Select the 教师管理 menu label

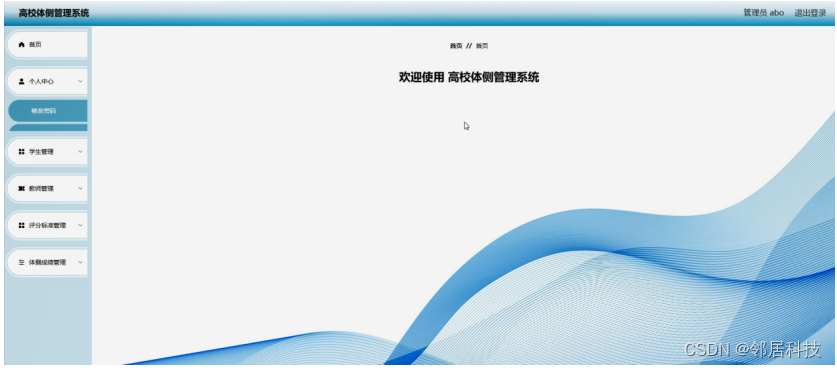(x=41, y=189)
